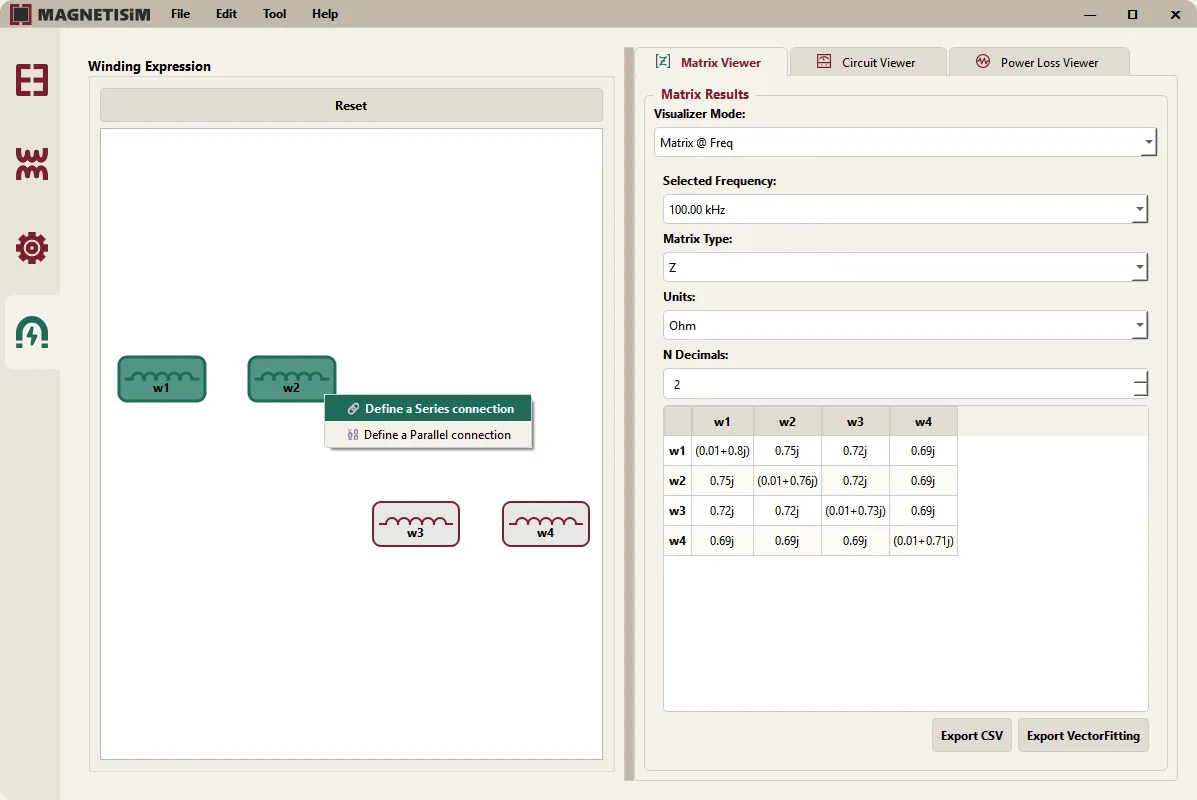Select the w3 winding block
Screen dimensions: 1197x800
click(416, 524)
